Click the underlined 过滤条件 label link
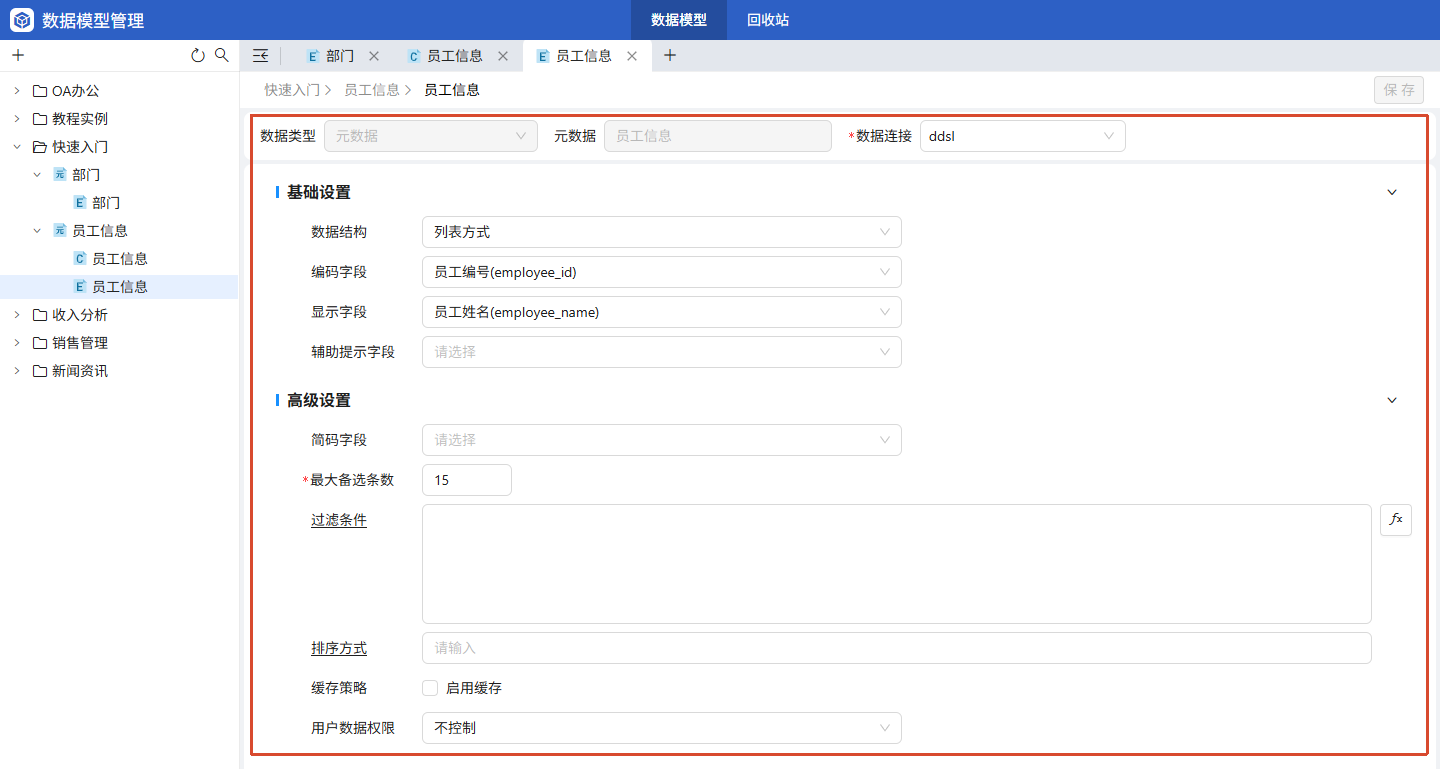Viewport: 1440px width, 769px height. pyautogui.click(x=339, y=520)
